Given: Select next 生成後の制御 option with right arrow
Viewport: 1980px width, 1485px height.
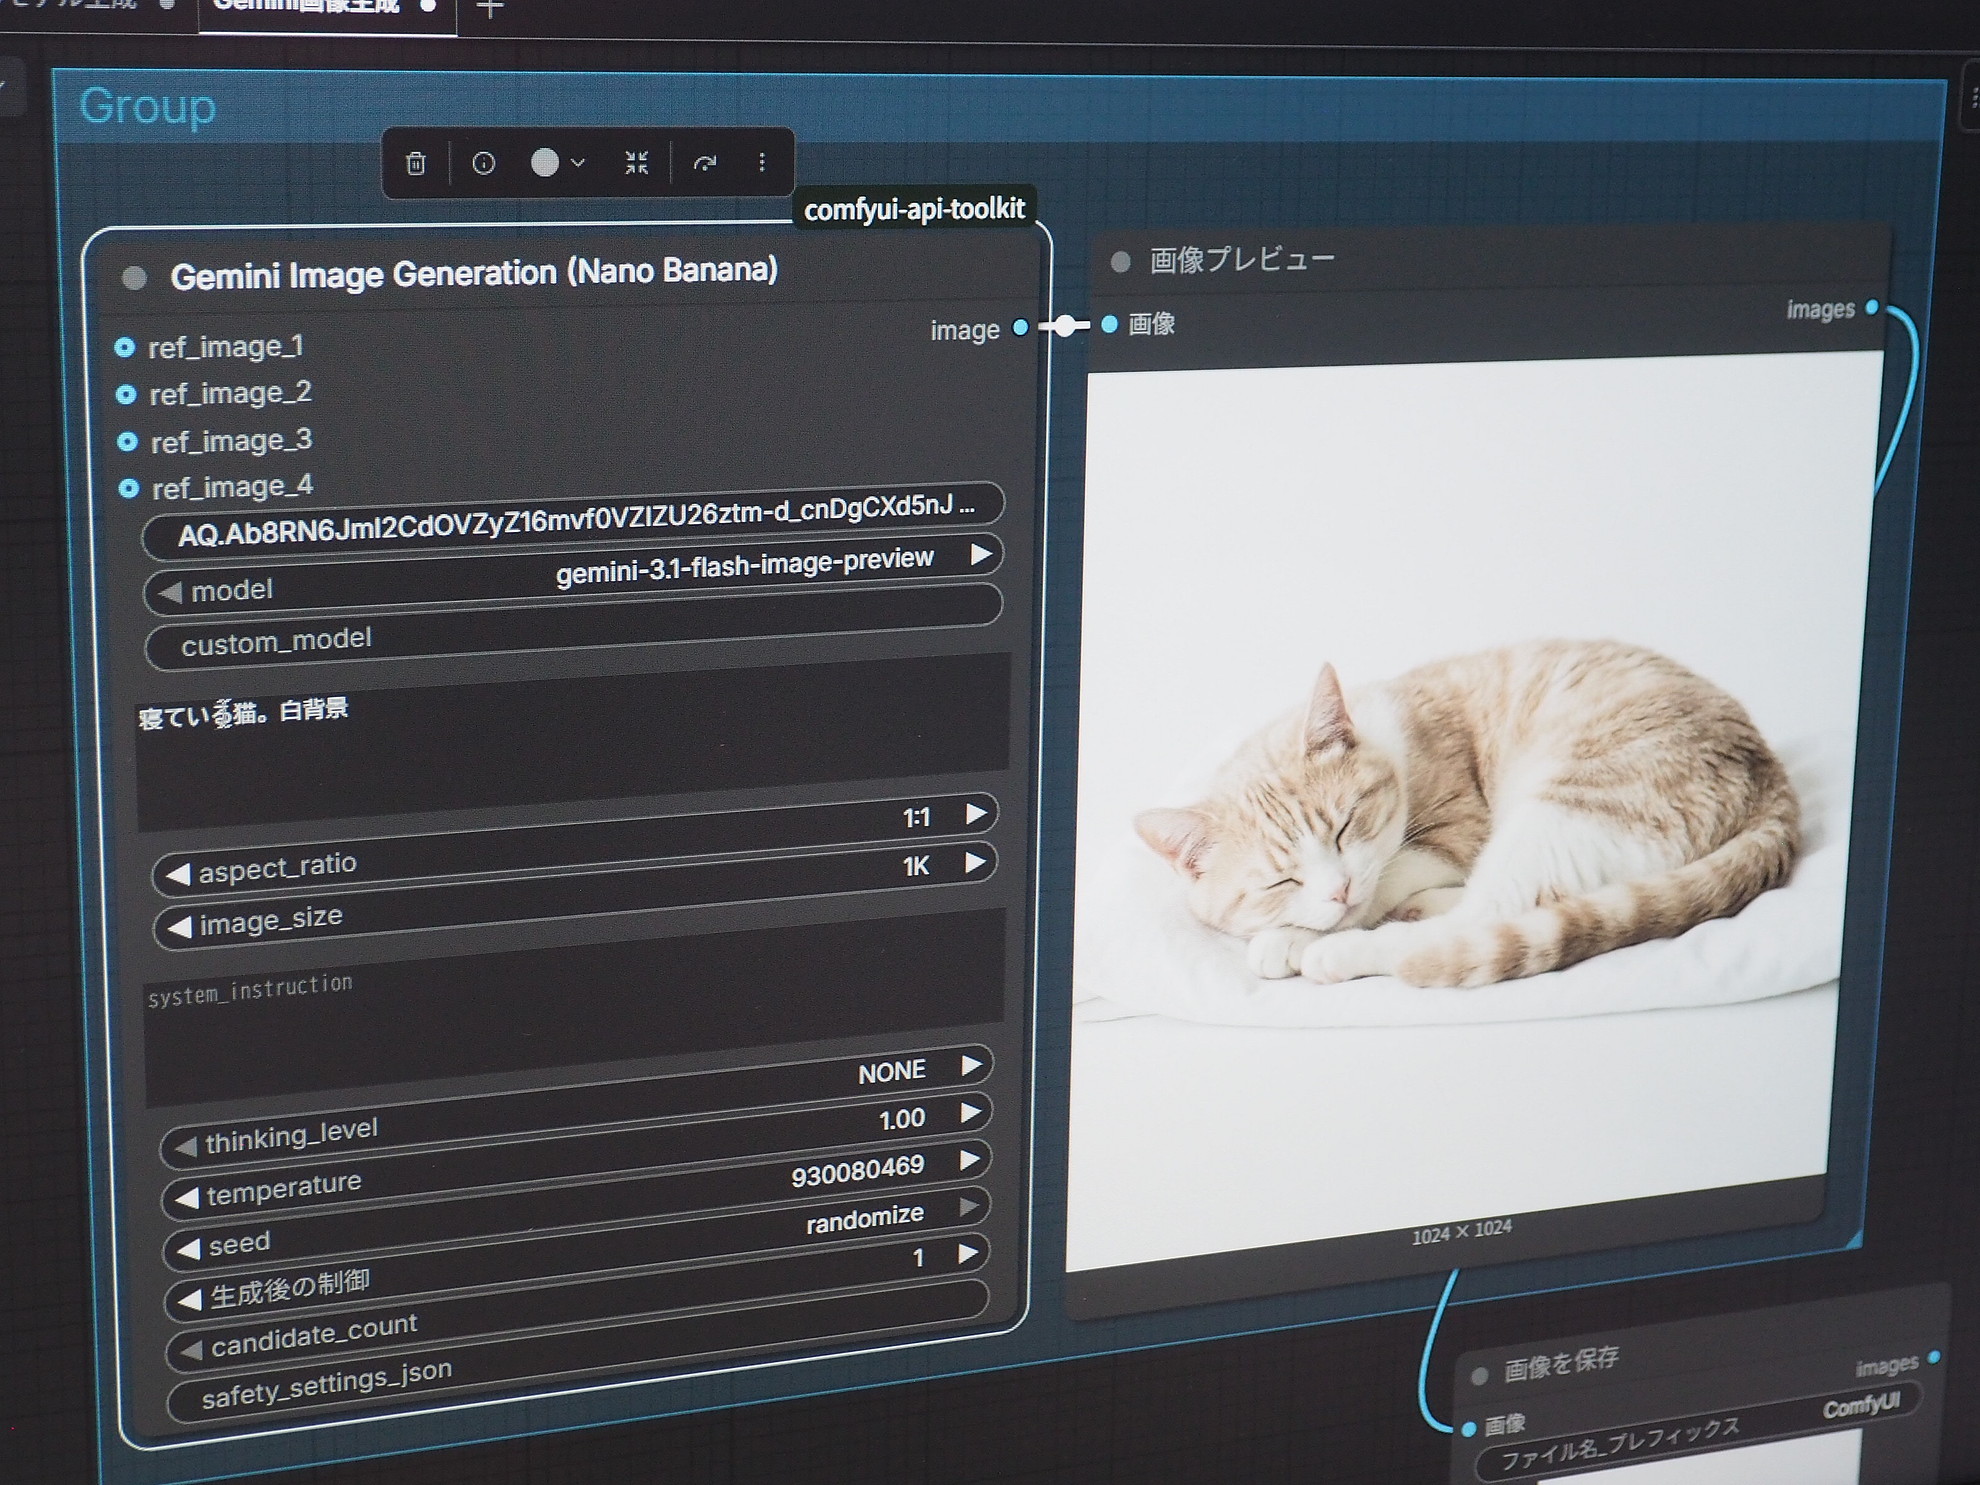Looking at the screenshot, I should [968, 1206].
